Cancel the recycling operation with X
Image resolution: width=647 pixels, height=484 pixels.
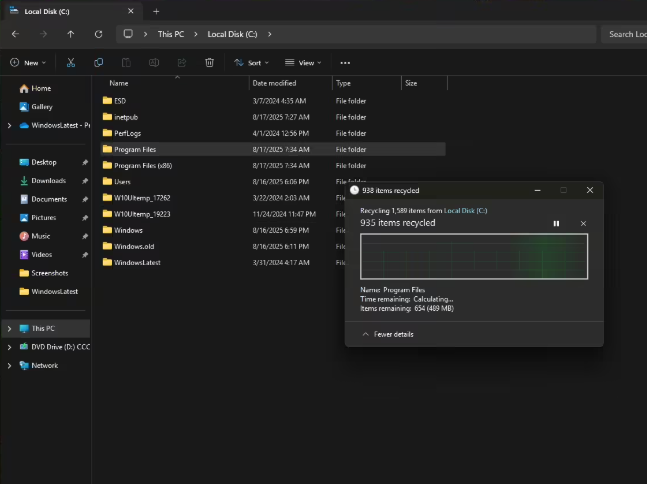coord(583,223)
